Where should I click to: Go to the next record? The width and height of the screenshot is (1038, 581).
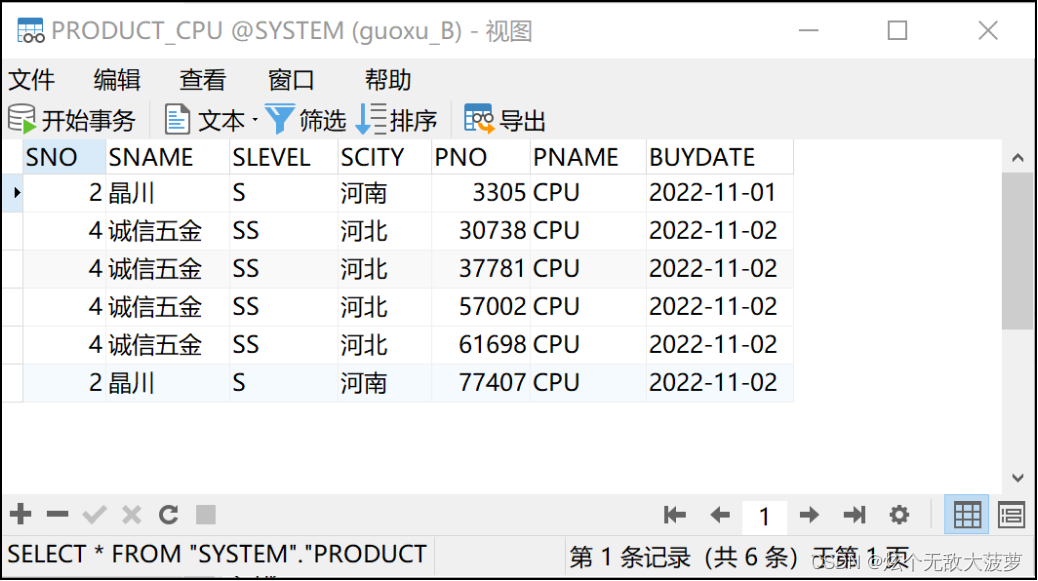click(808, 515)
